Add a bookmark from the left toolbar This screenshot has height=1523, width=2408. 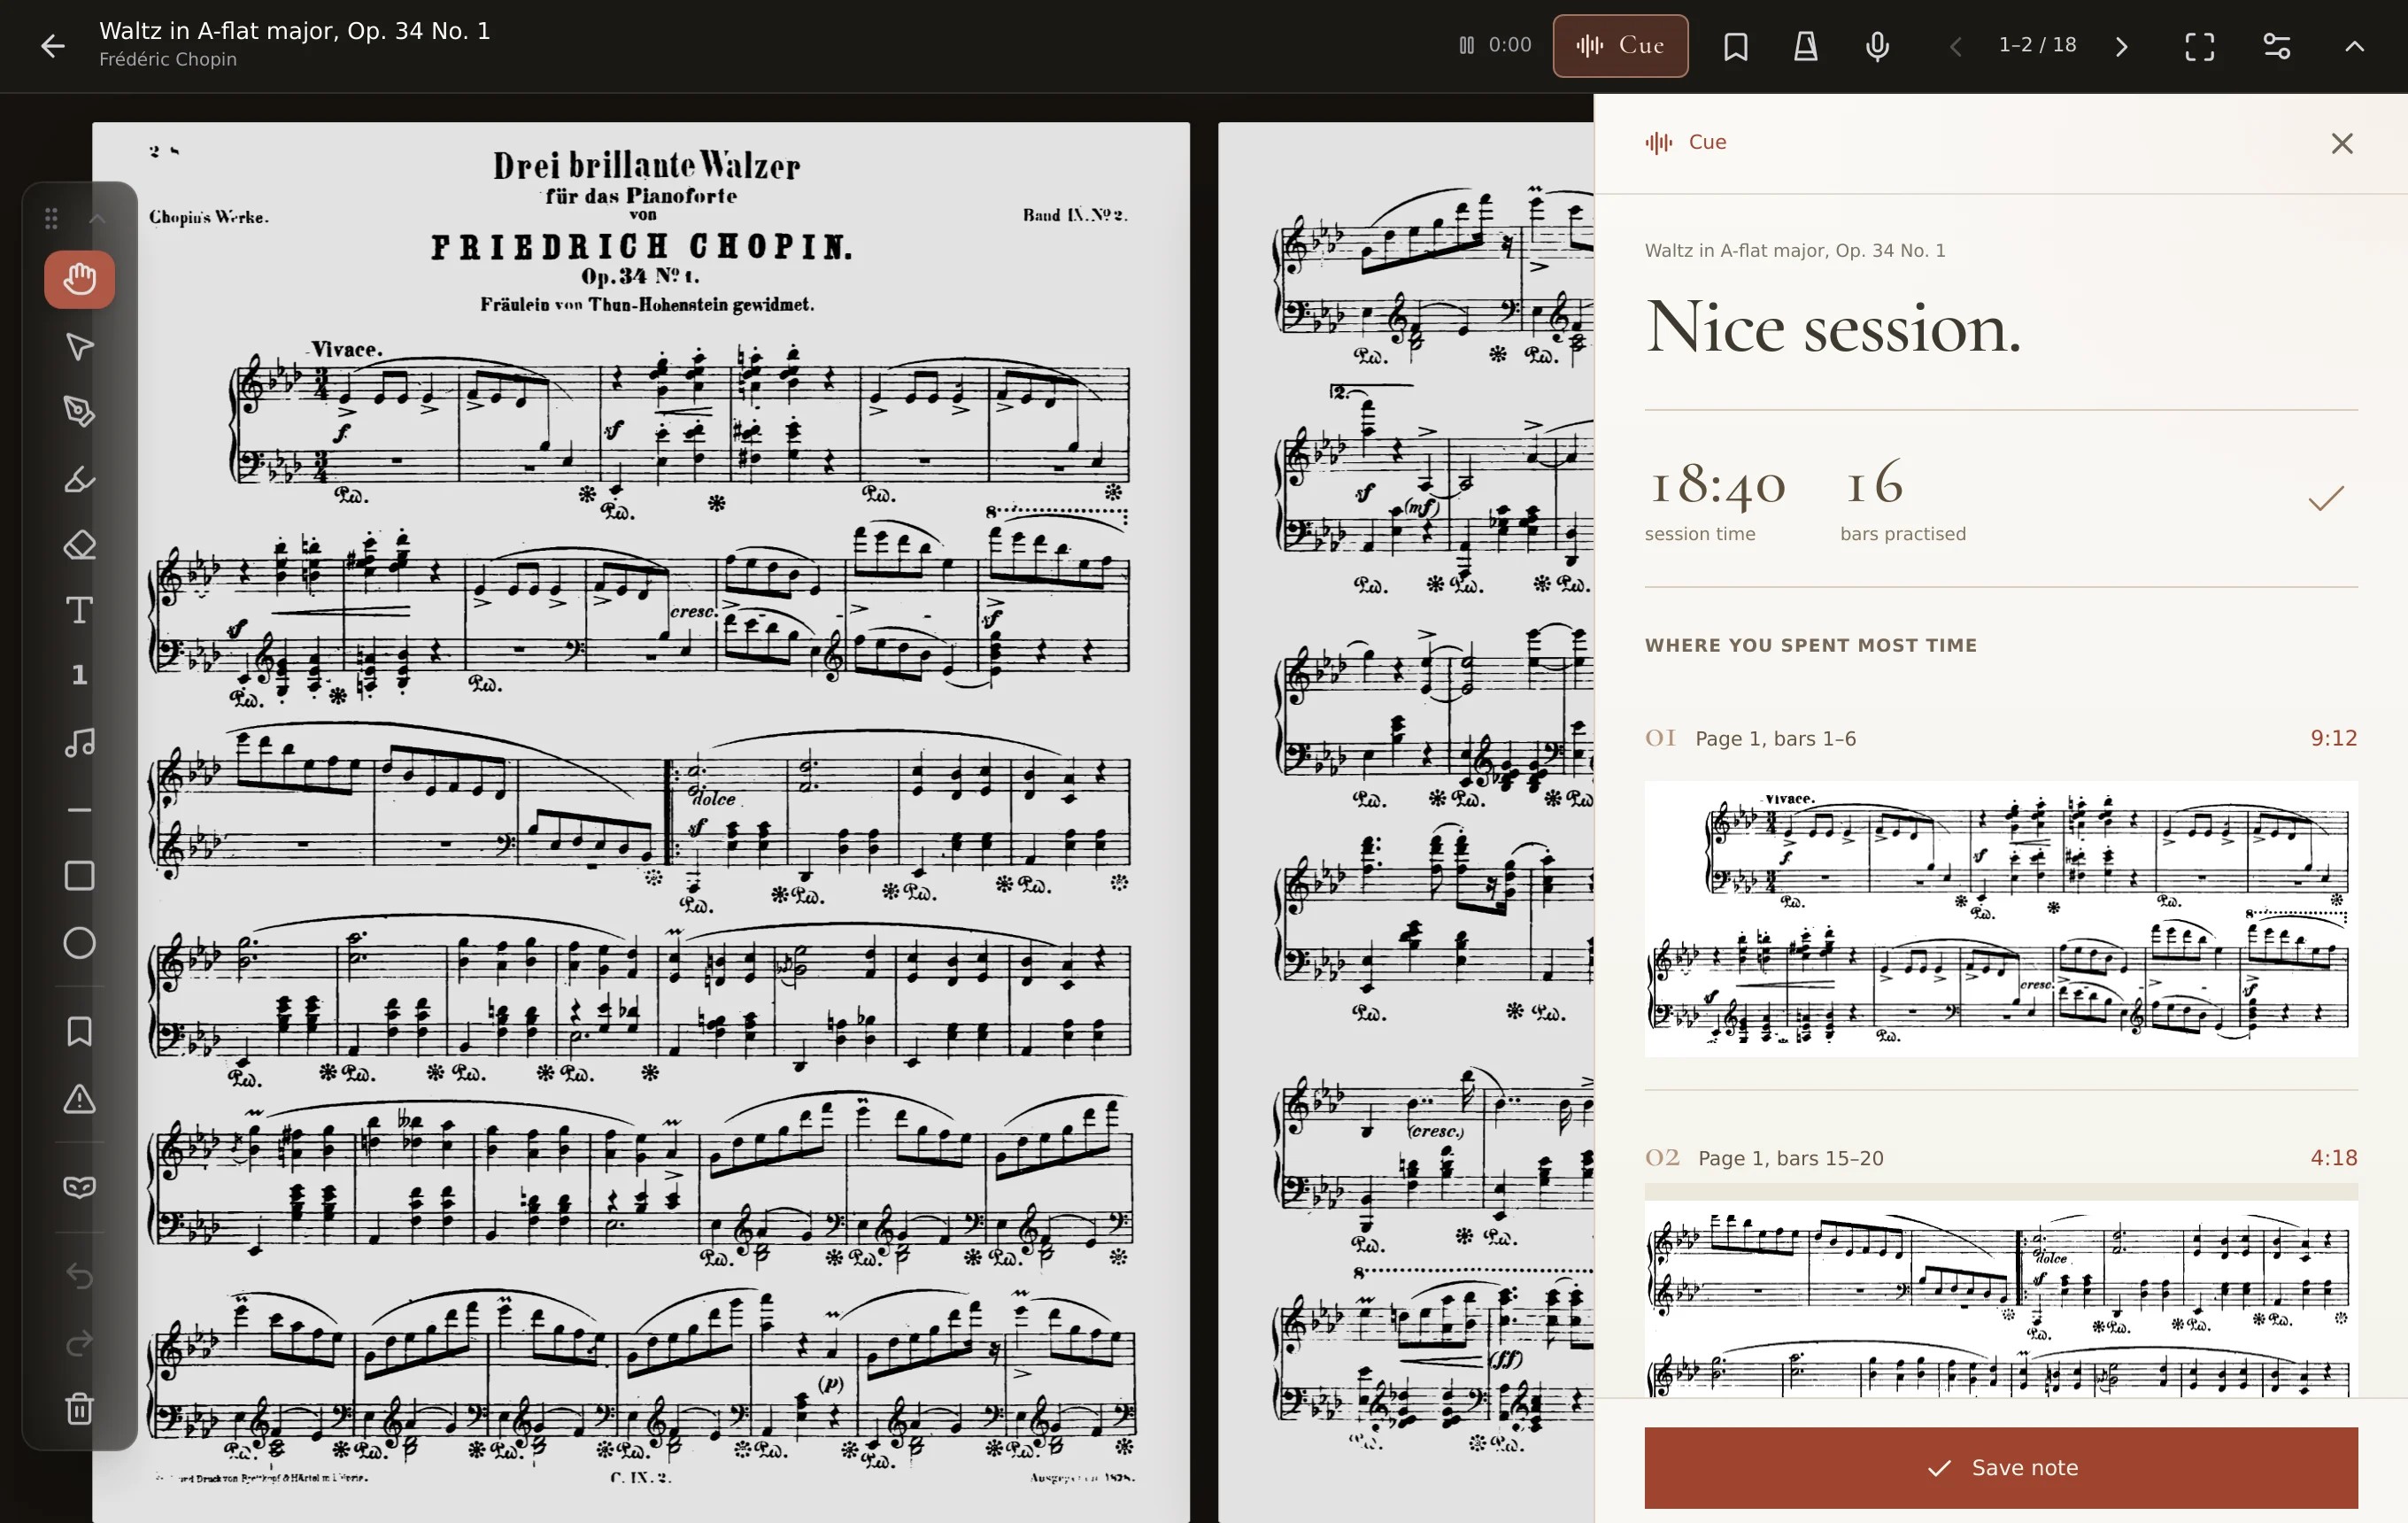79,1031
